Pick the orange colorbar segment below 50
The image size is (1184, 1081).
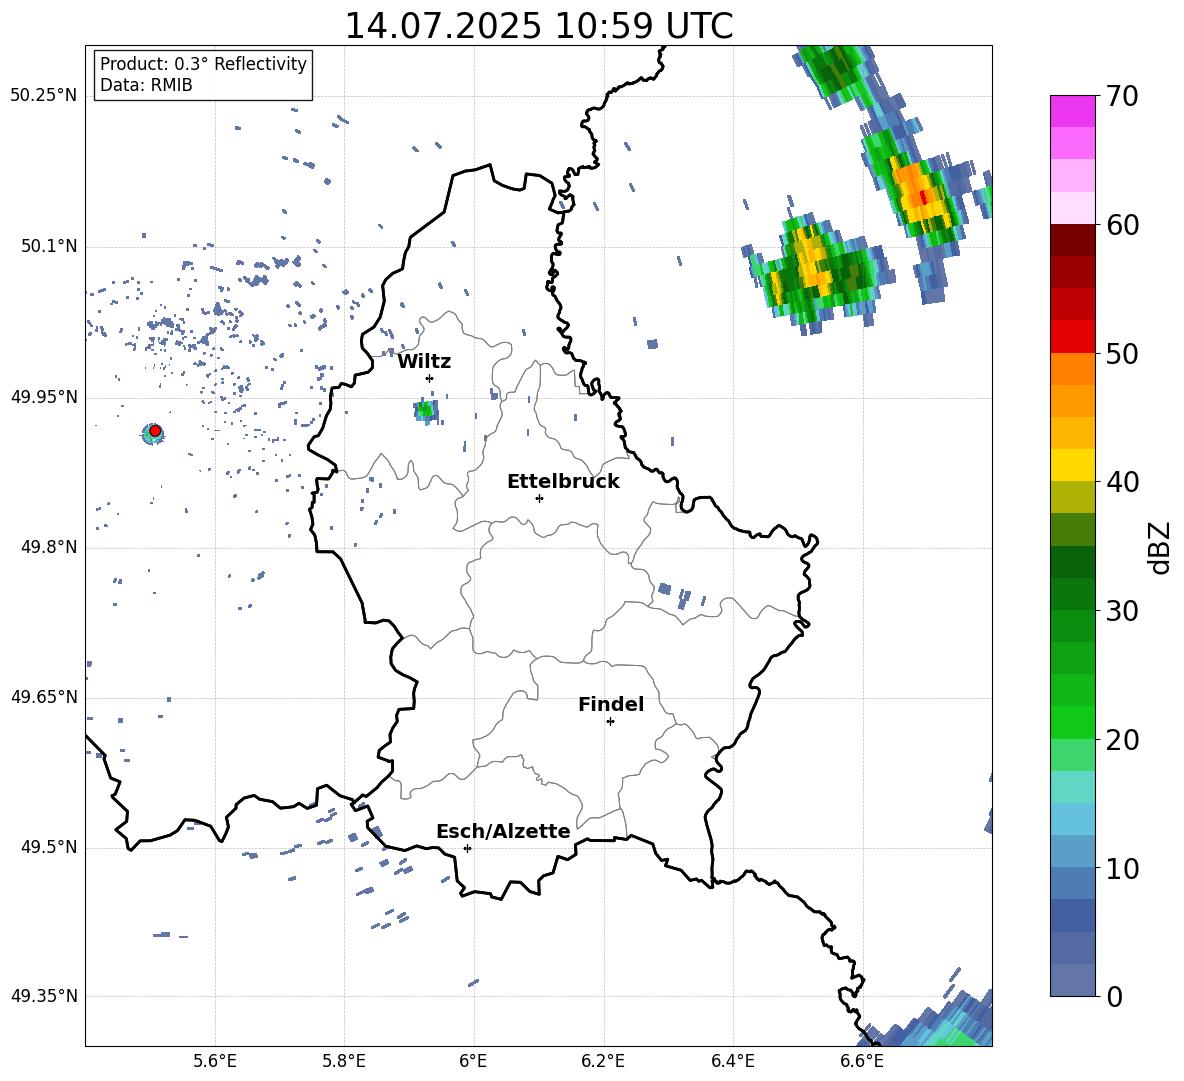[x=1073, y=368]
